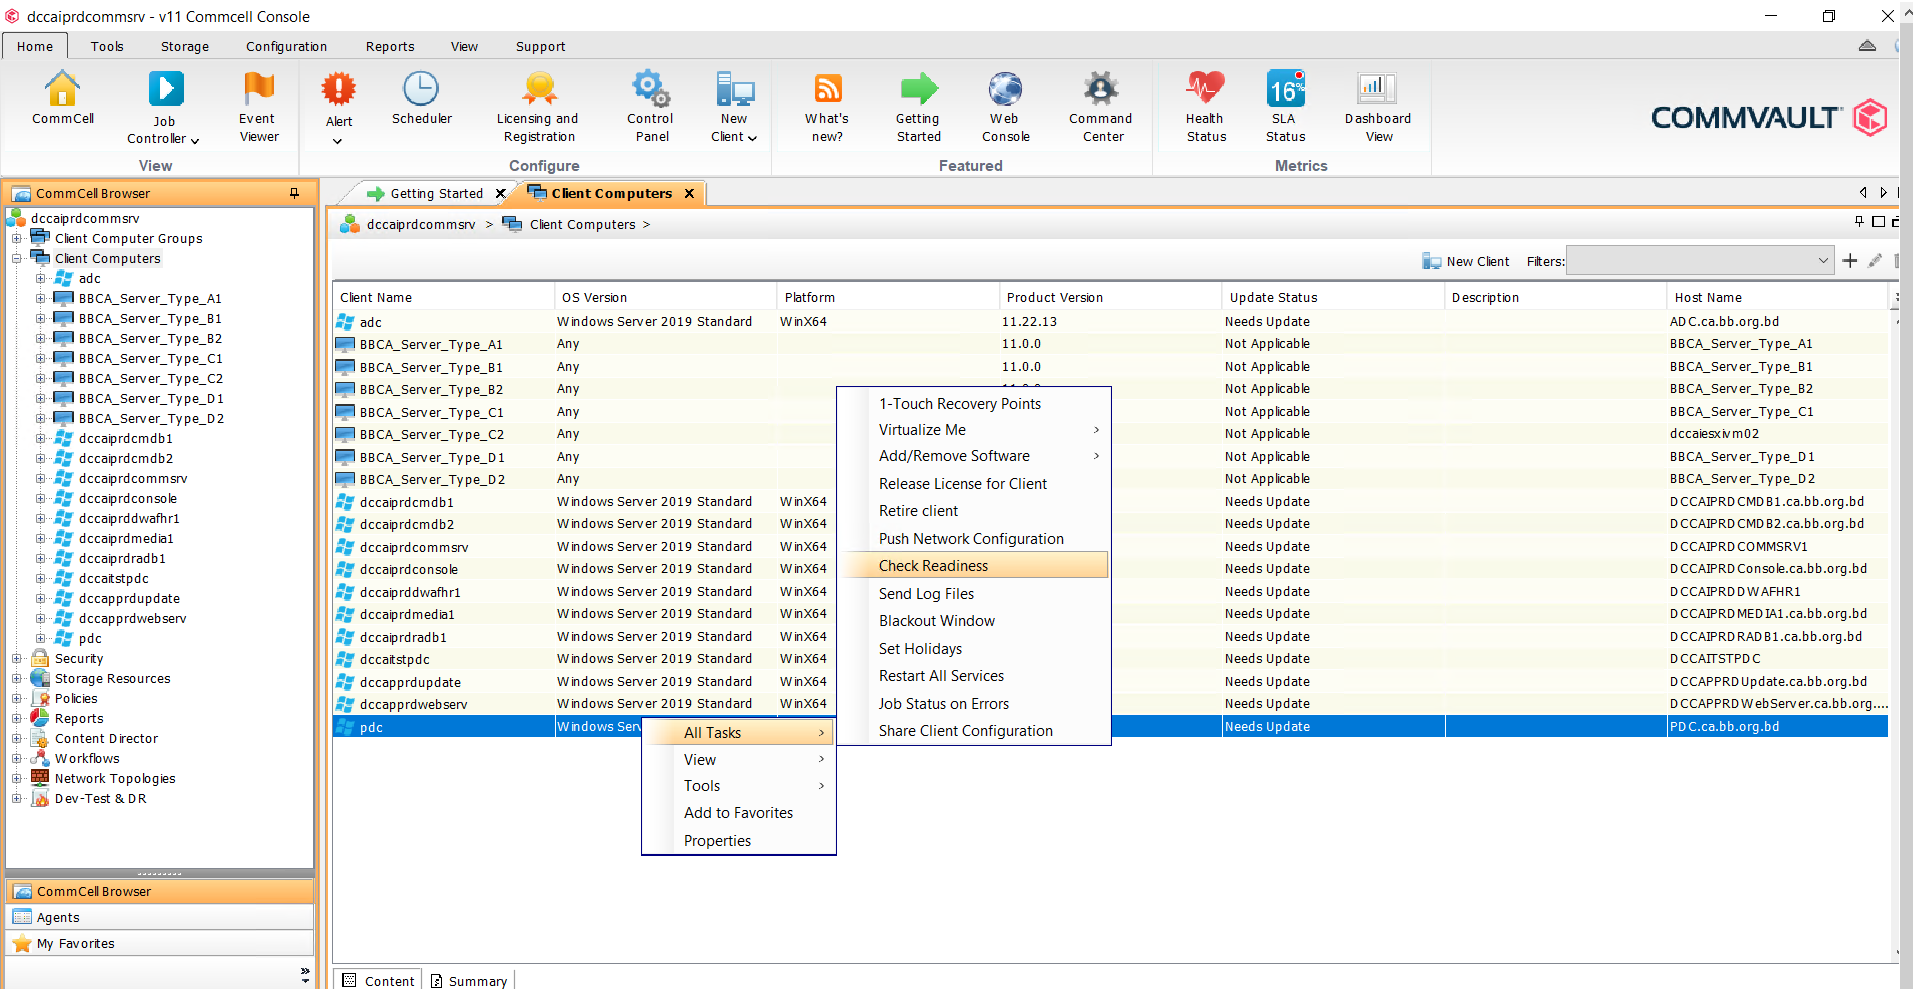Viewport: 1913px width, 989px height.
Task: Close the Getting Started tab
Action: [501, 194]
